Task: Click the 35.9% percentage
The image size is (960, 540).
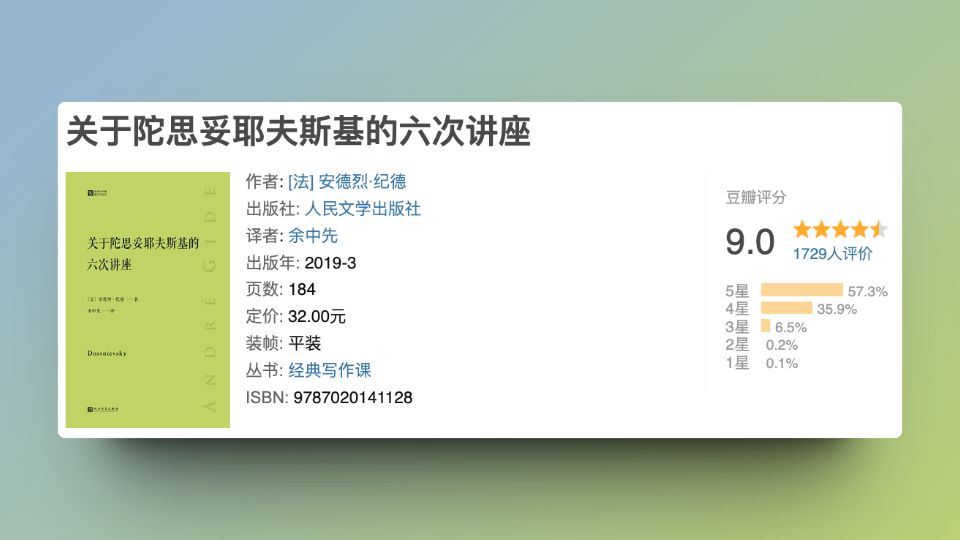Action: pyautogui.click(x=837, y=309)
